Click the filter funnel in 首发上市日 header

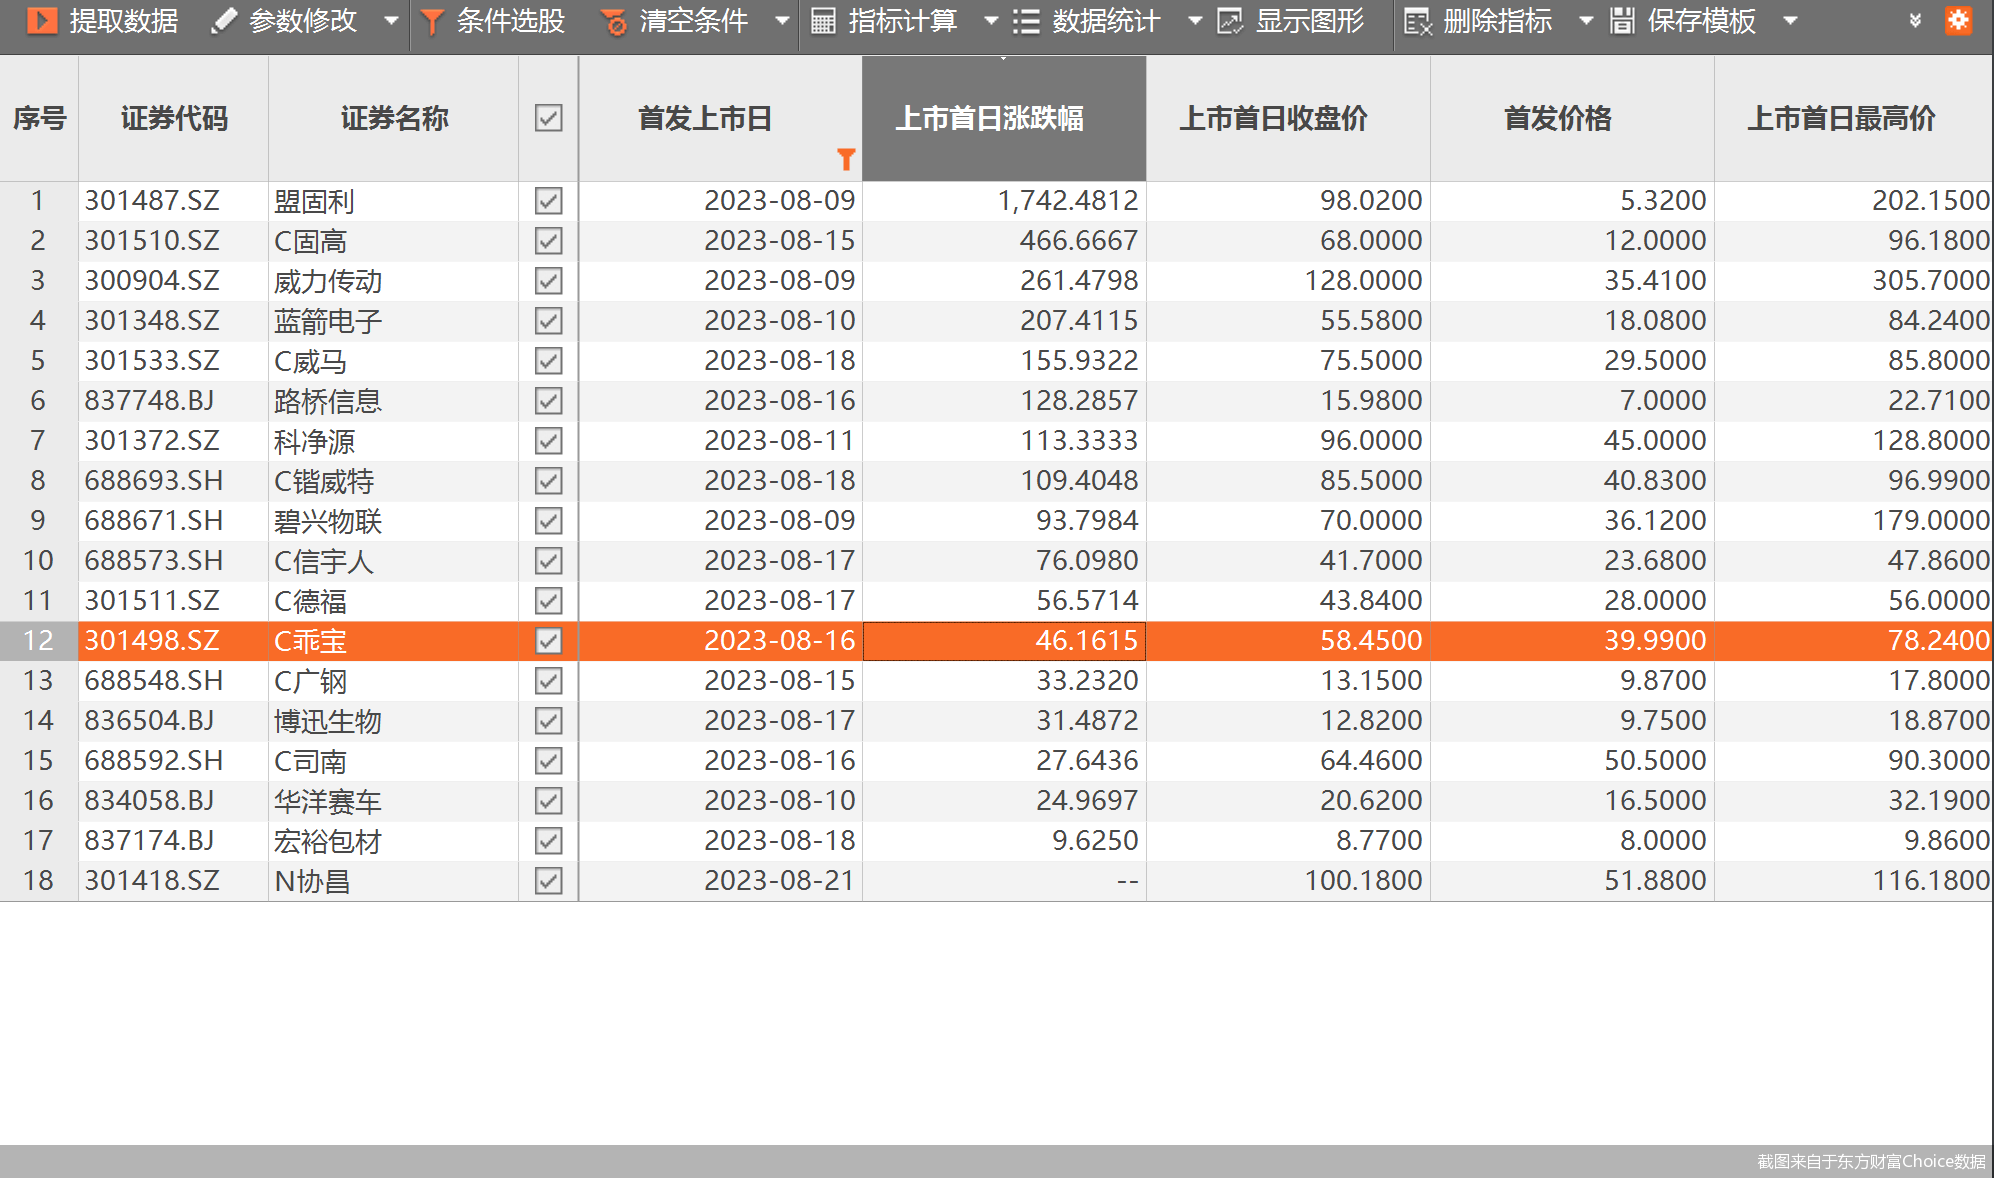point(846,159)
